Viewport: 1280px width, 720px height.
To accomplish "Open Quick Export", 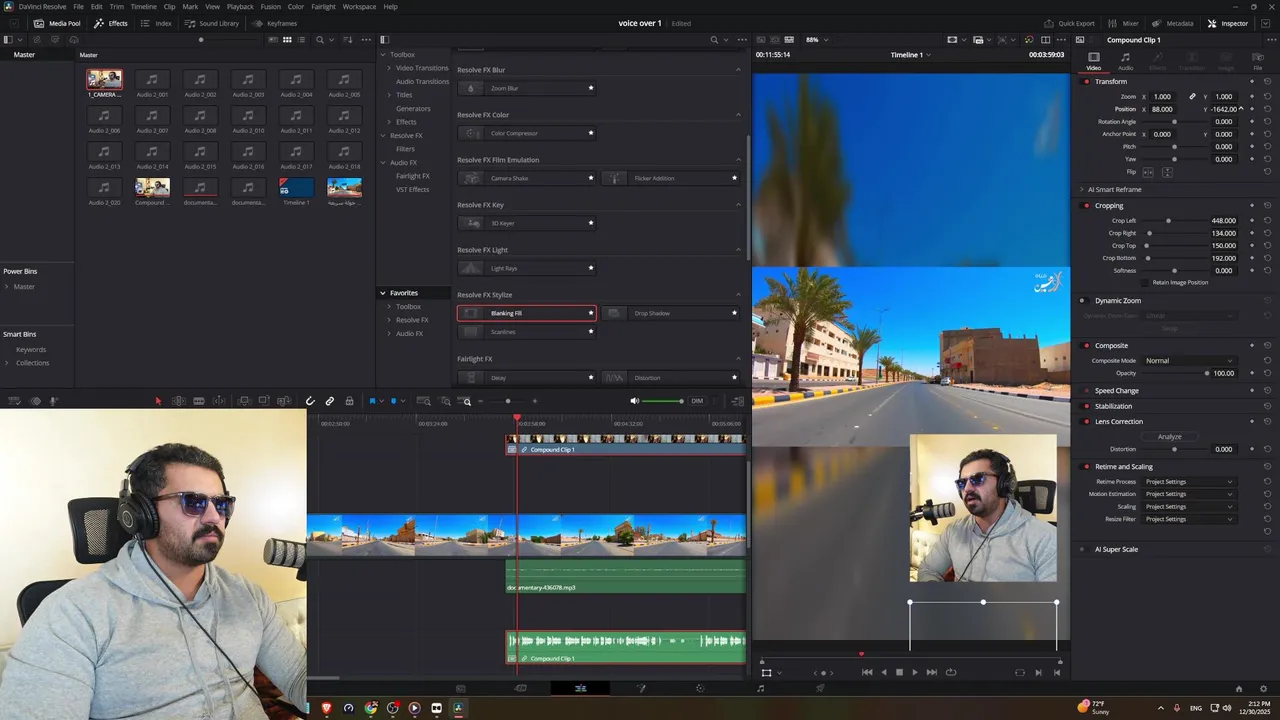I will click(x=1069, y=23).
